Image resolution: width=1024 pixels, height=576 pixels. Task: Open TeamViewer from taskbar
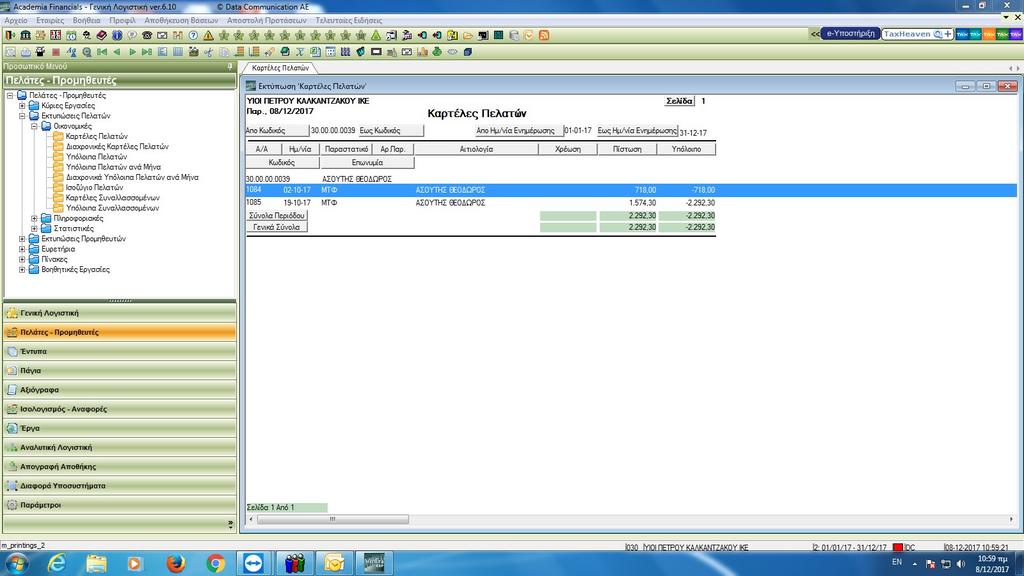[254, 563]
